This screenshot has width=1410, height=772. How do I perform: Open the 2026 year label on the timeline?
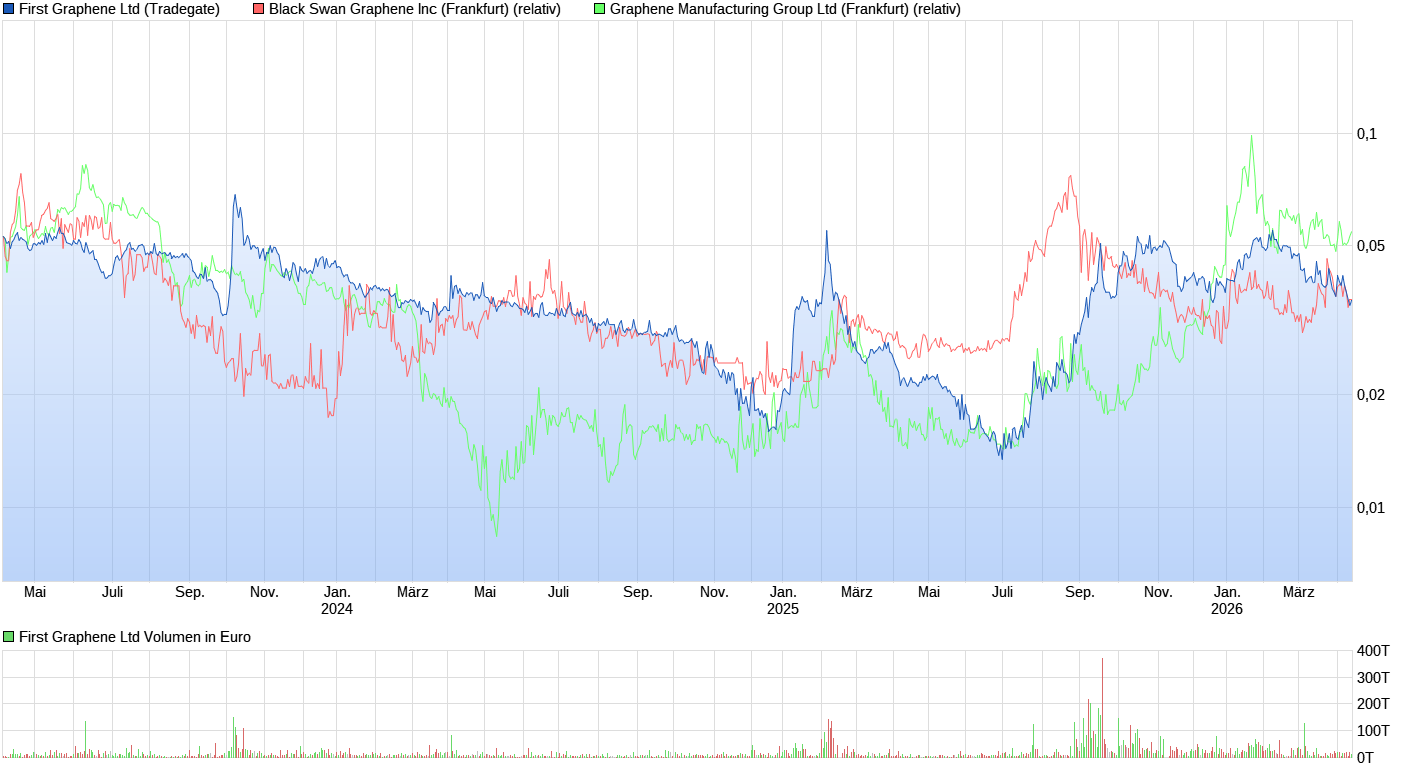(x=1227, y=607)
